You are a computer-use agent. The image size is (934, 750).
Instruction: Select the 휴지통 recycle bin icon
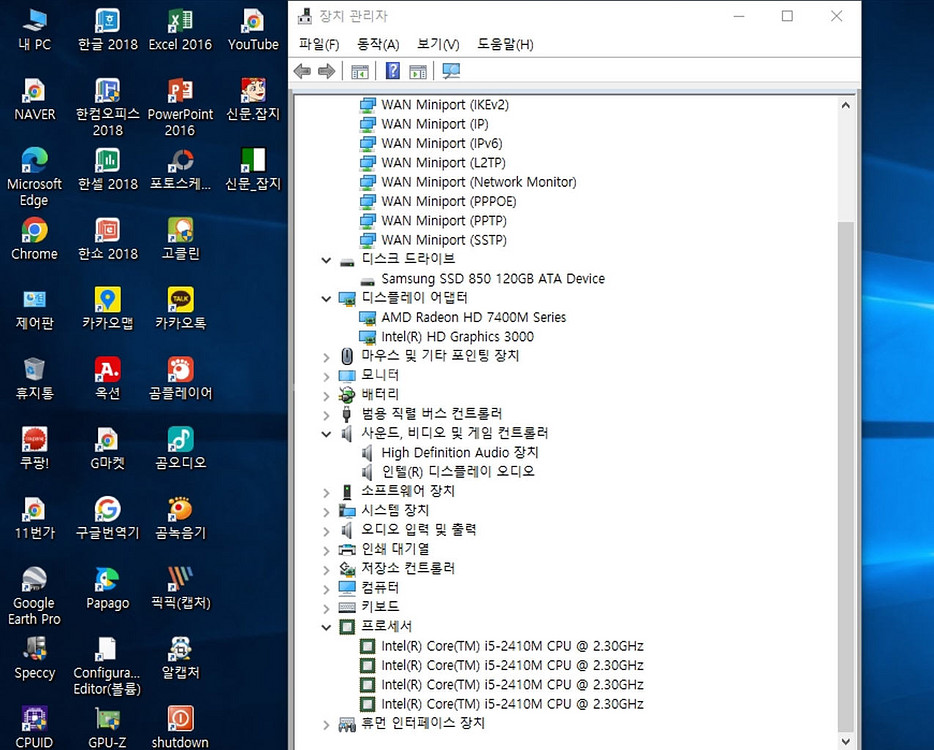tap(35, 379)
